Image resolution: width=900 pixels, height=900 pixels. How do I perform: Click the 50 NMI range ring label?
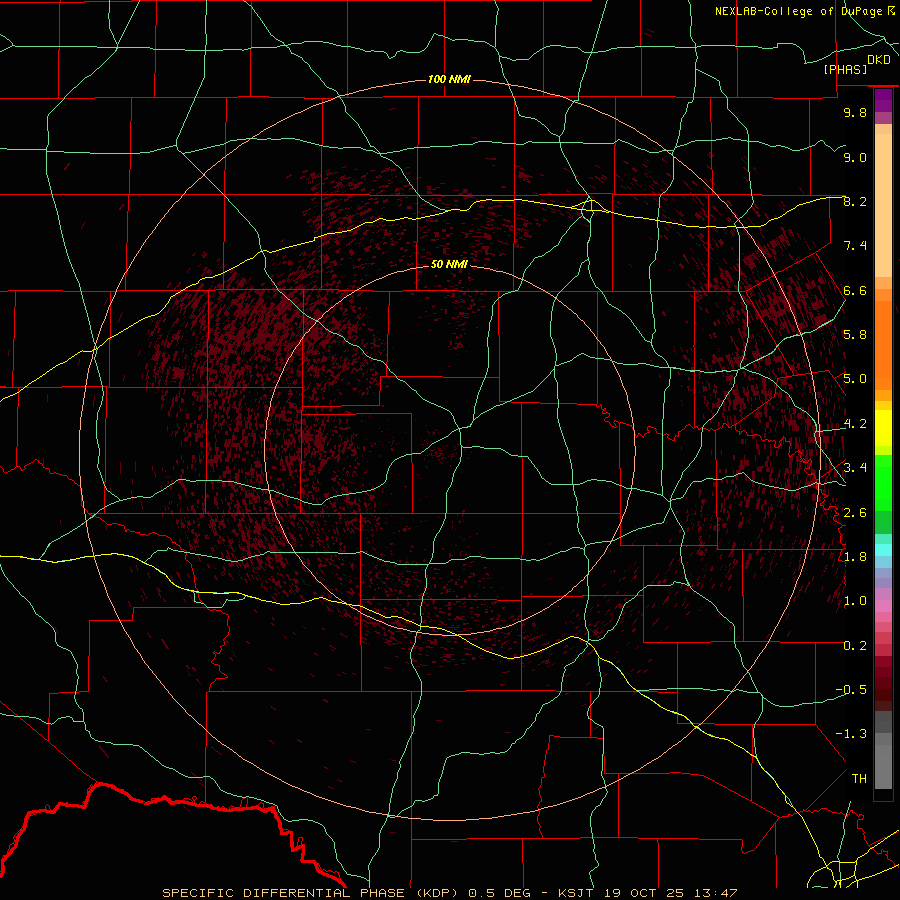pyautogui.click(x=449, y=264)
